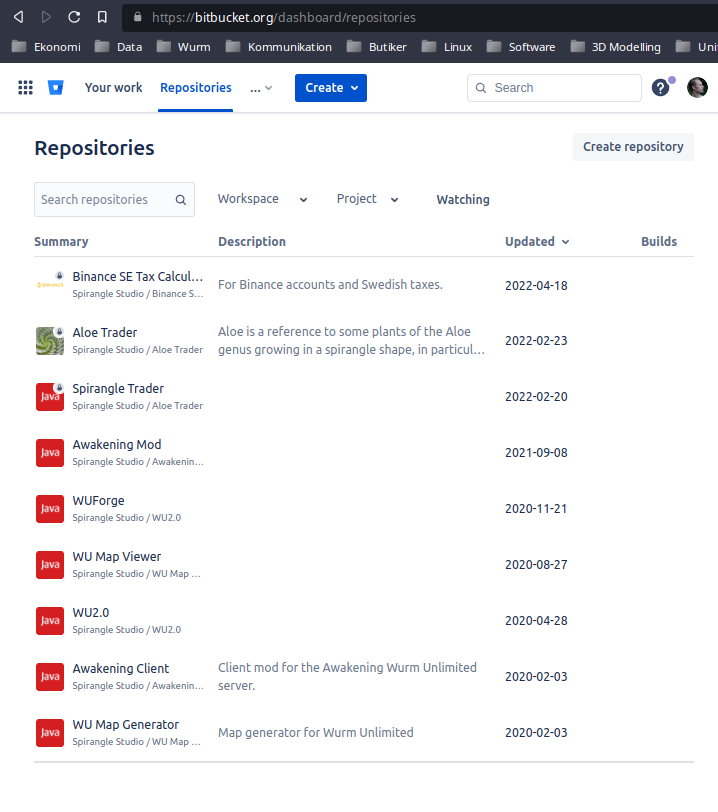The image size is (718, 812).
Task: Click 'Spirangle Studio / WU2.0' under WUForge
Action: pos(126,518)
